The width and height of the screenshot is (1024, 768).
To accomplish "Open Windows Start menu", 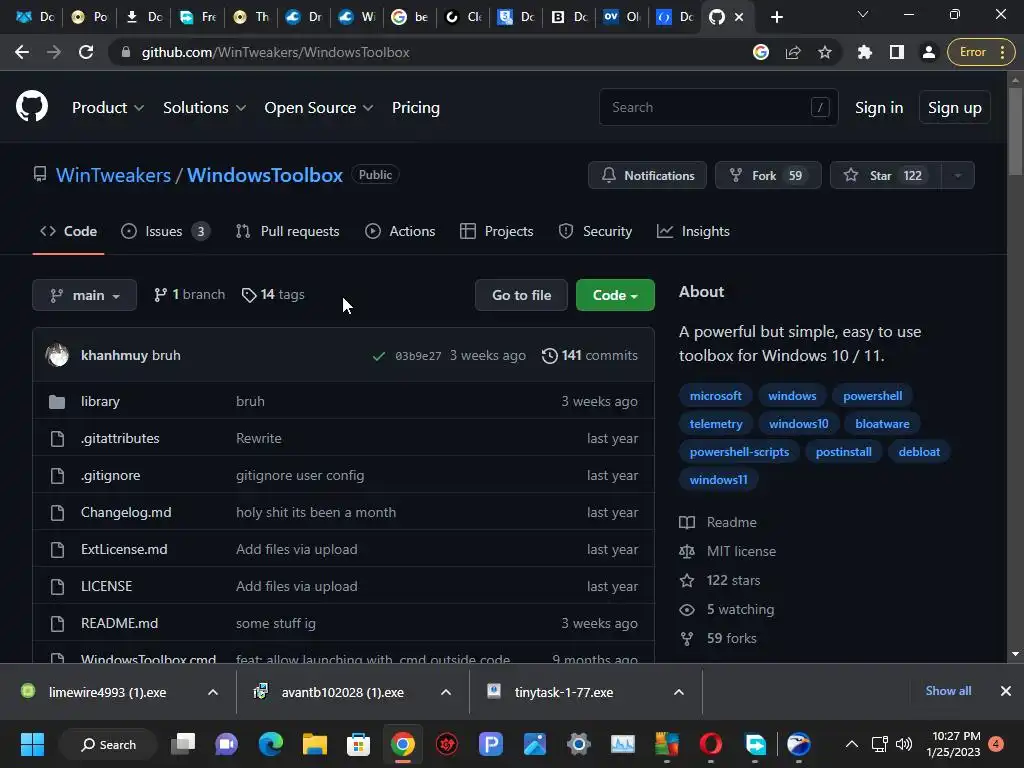I will coord(32,744).
